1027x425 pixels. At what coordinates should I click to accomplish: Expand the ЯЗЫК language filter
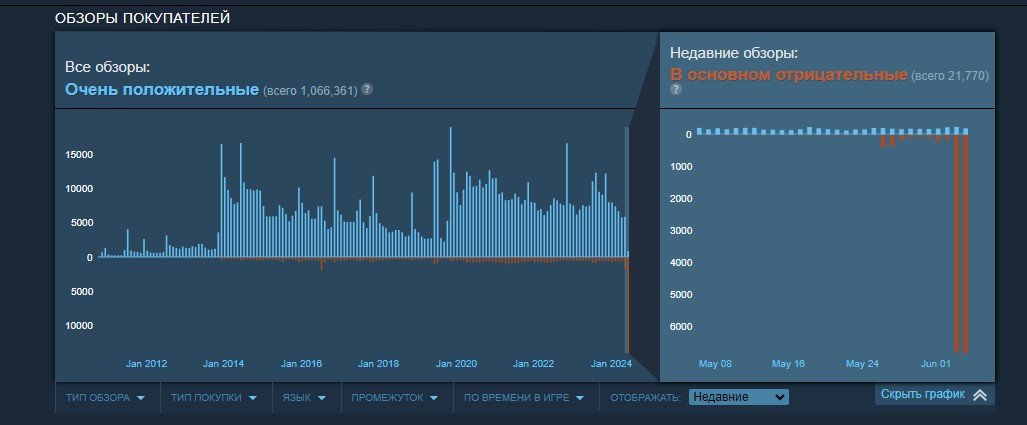pyautogui.click(x=305, y=397)
